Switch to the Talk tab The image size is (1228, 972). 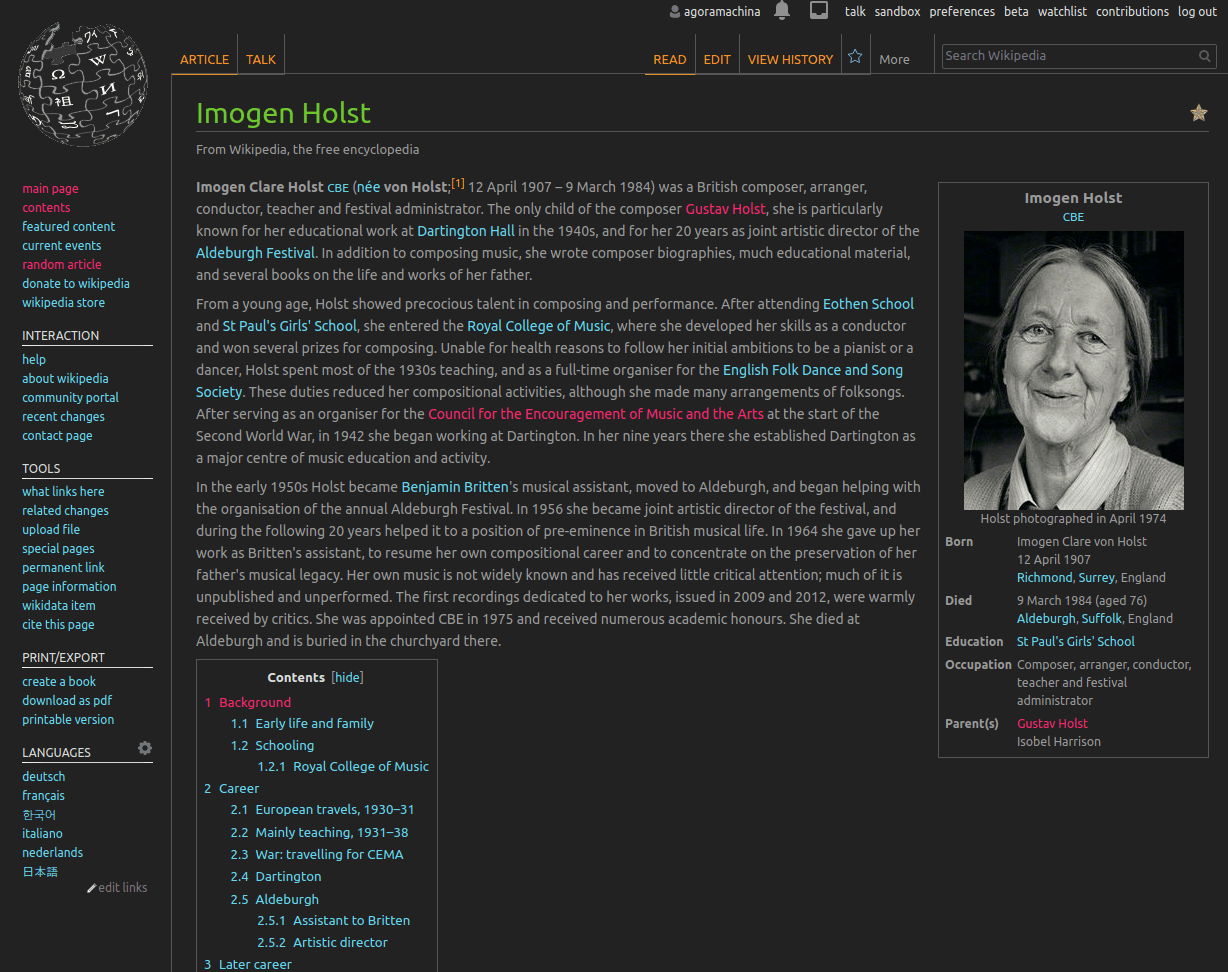[x=260, y=59]
